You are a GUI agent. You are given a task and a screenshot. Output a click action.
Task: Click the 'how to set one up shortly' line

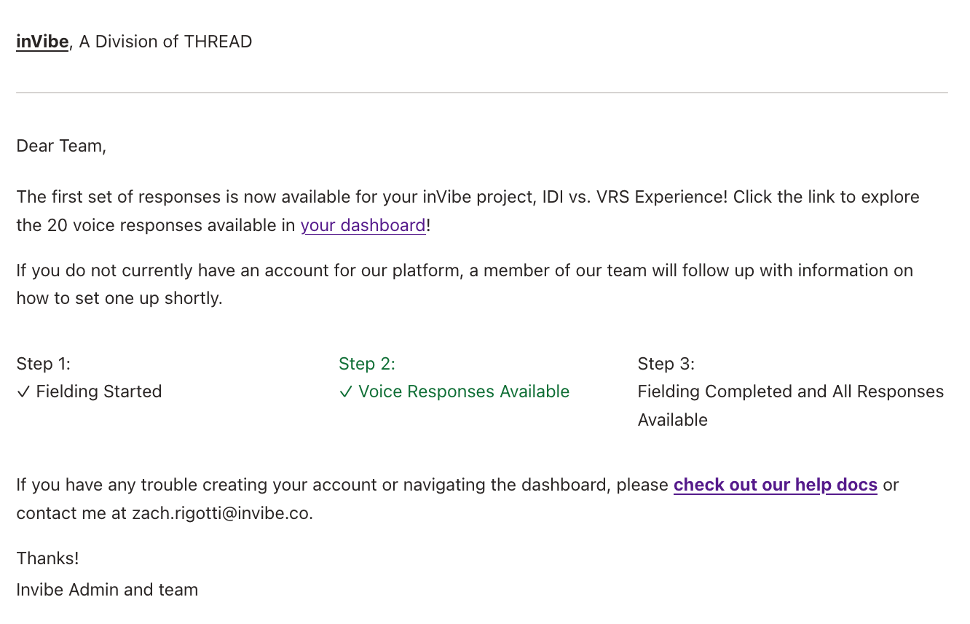[119, 298]
